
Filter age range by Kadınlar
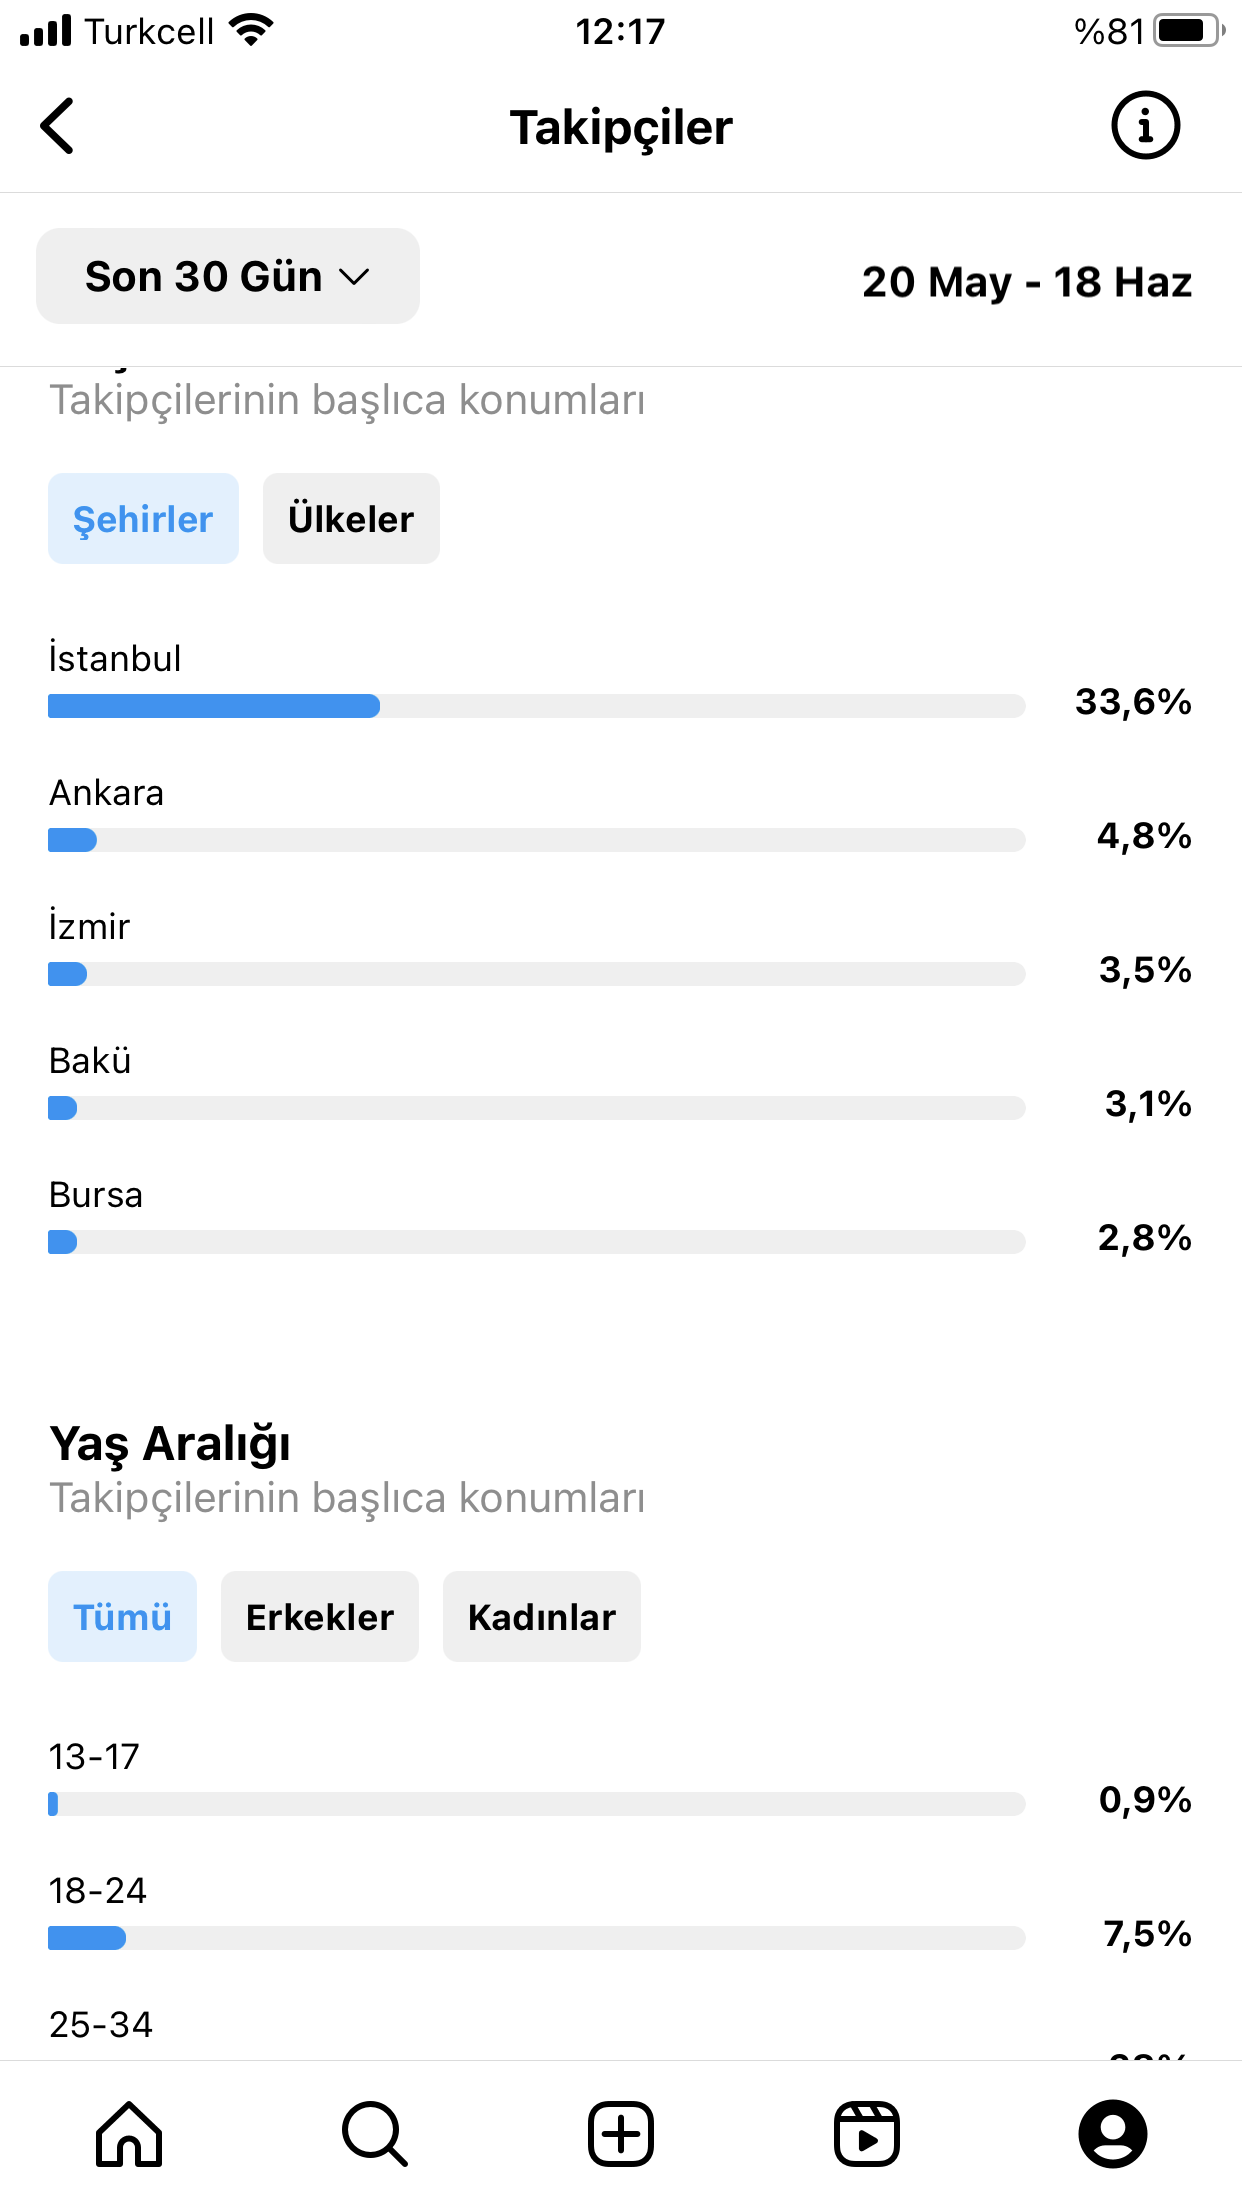point(542,1617)
